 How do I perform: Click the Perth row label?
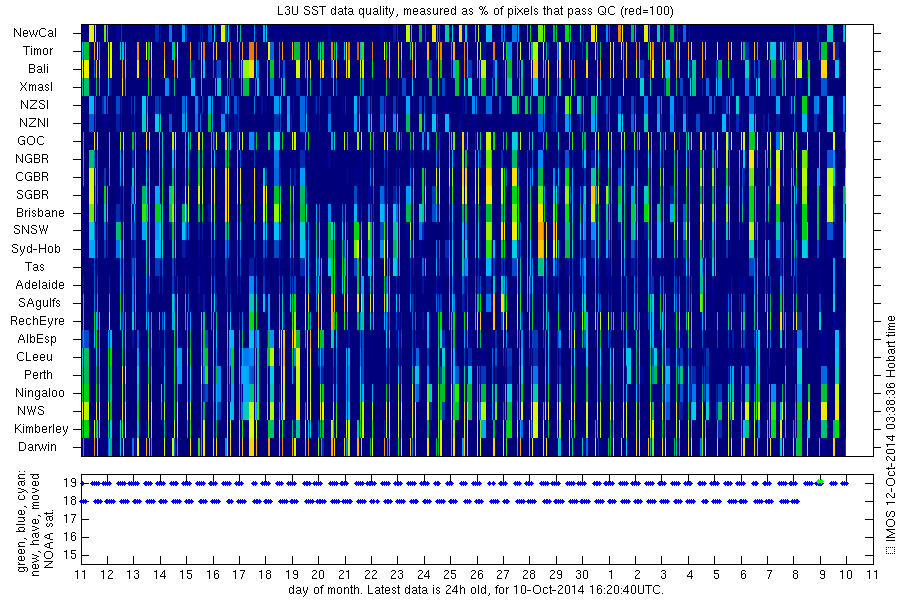tap(38, 375)
